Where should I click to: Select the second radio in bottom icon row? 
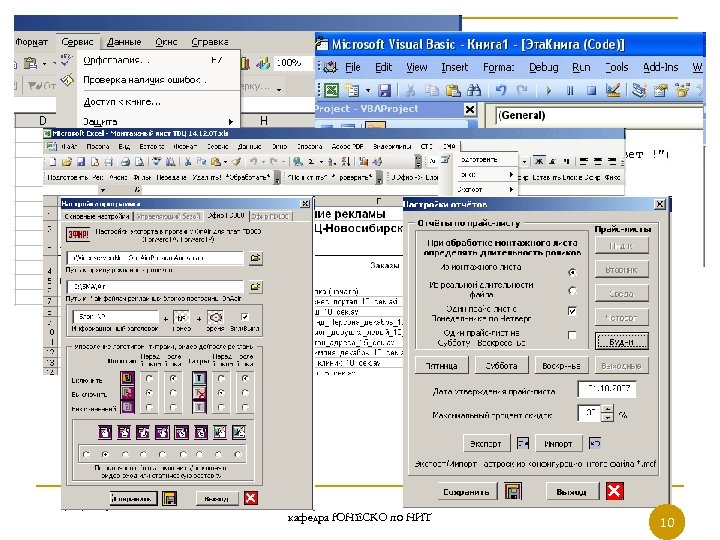click(x=106, y=454)
